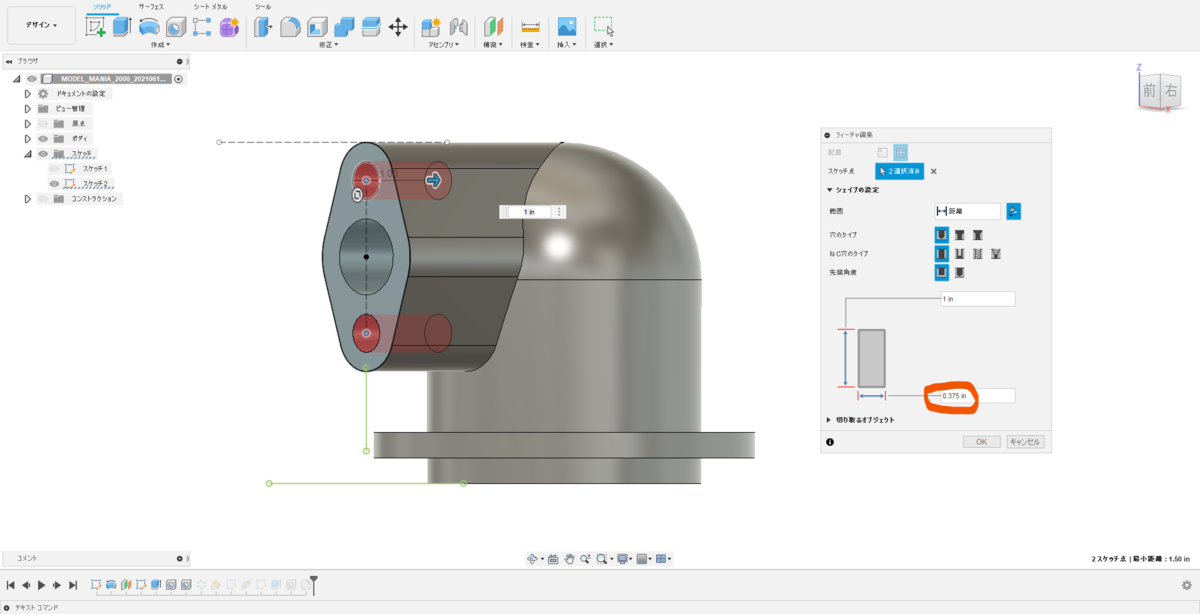Toggle visibility of 原点 folder

(43, 123)
